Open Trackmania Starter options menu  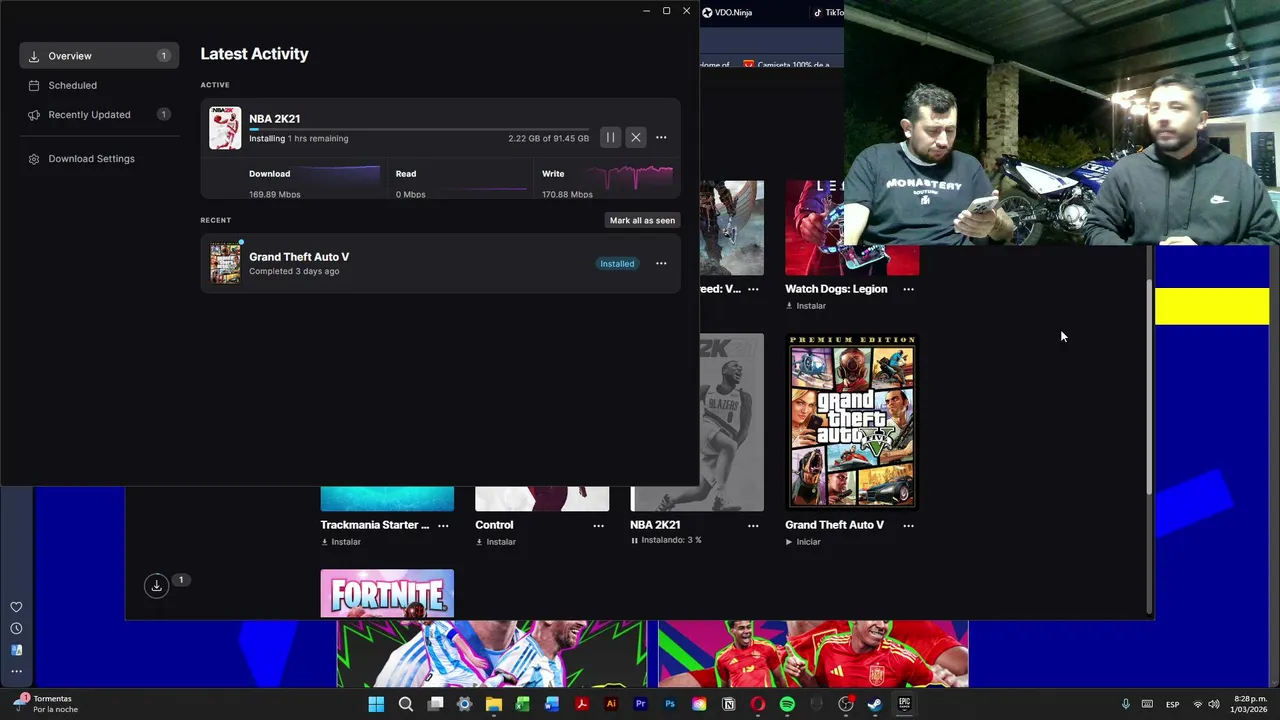pyautogui.click(x=443, y=525)
